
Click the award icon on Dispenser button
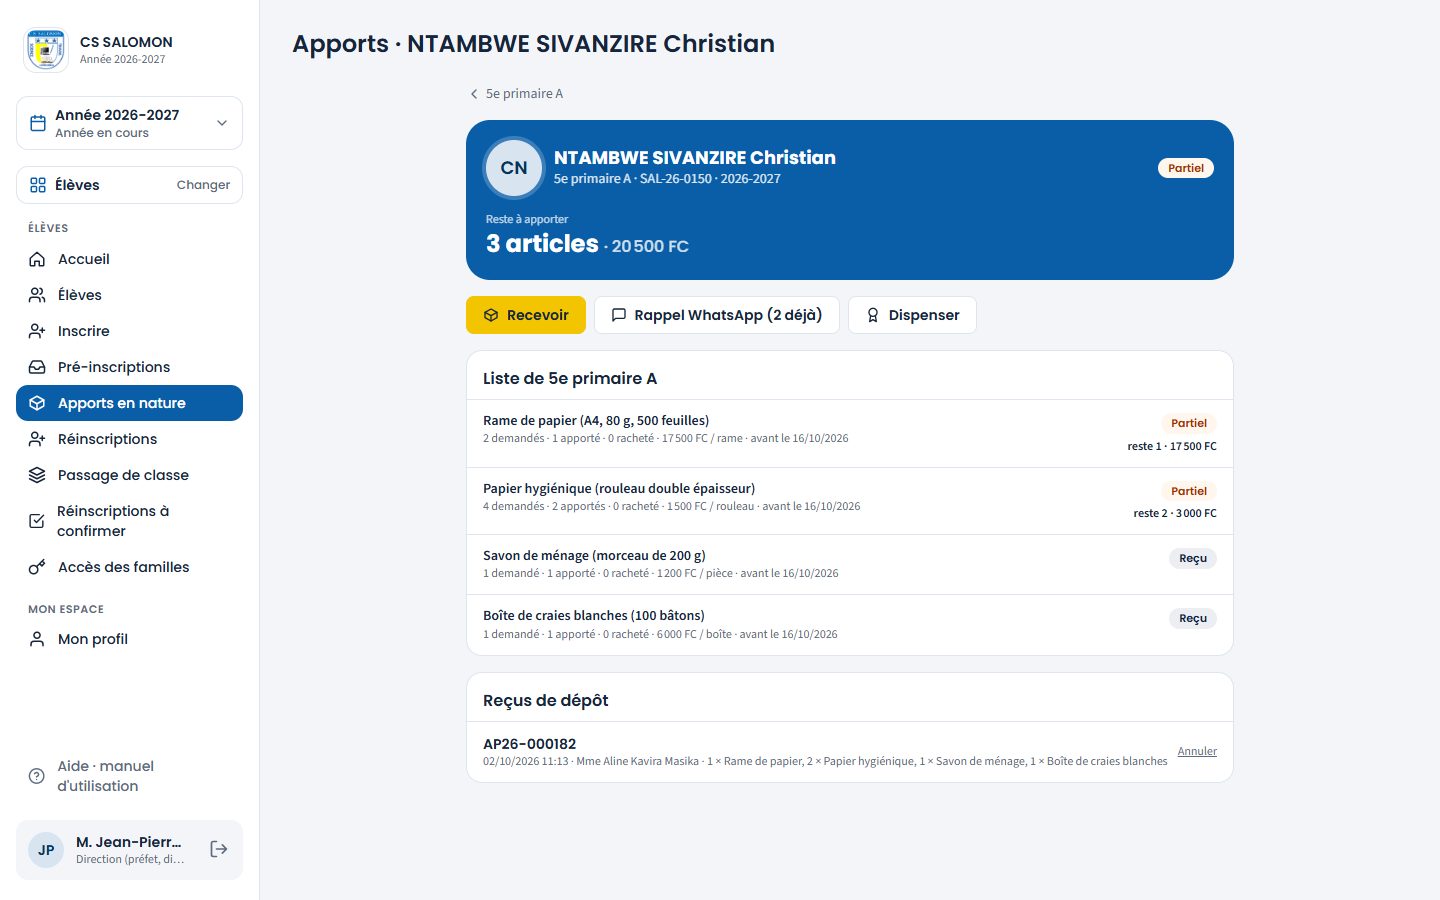873,315
